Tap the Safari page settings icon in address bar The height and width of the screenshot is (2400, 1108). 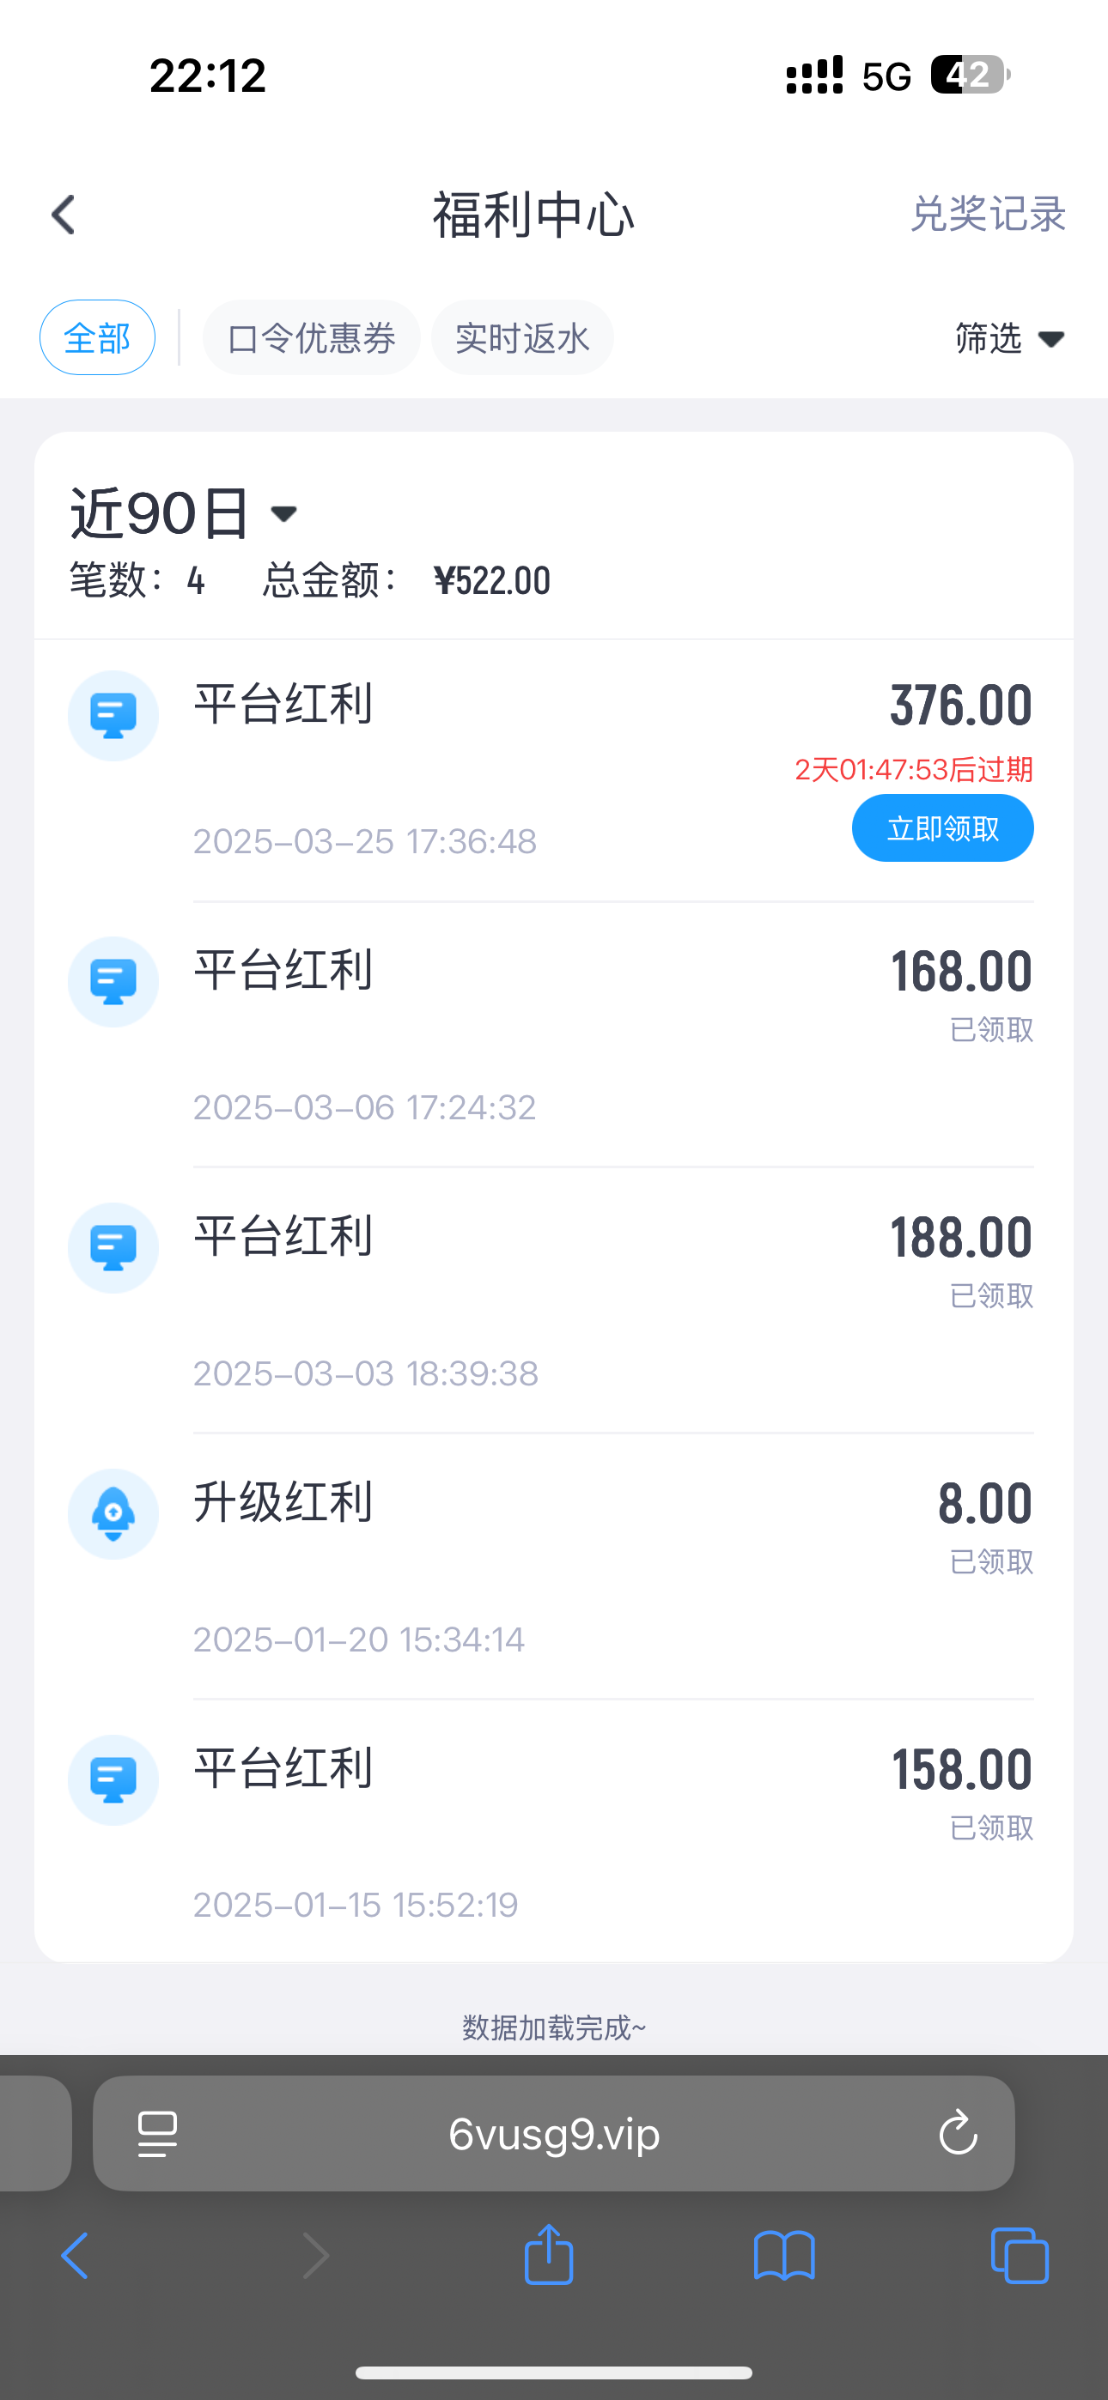(157, 2134)
